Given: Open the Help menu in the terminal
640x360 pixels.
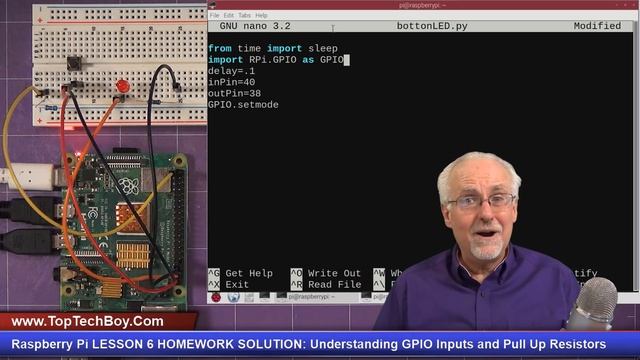Looking at the screenshot, I should click(x=261, y=16).
